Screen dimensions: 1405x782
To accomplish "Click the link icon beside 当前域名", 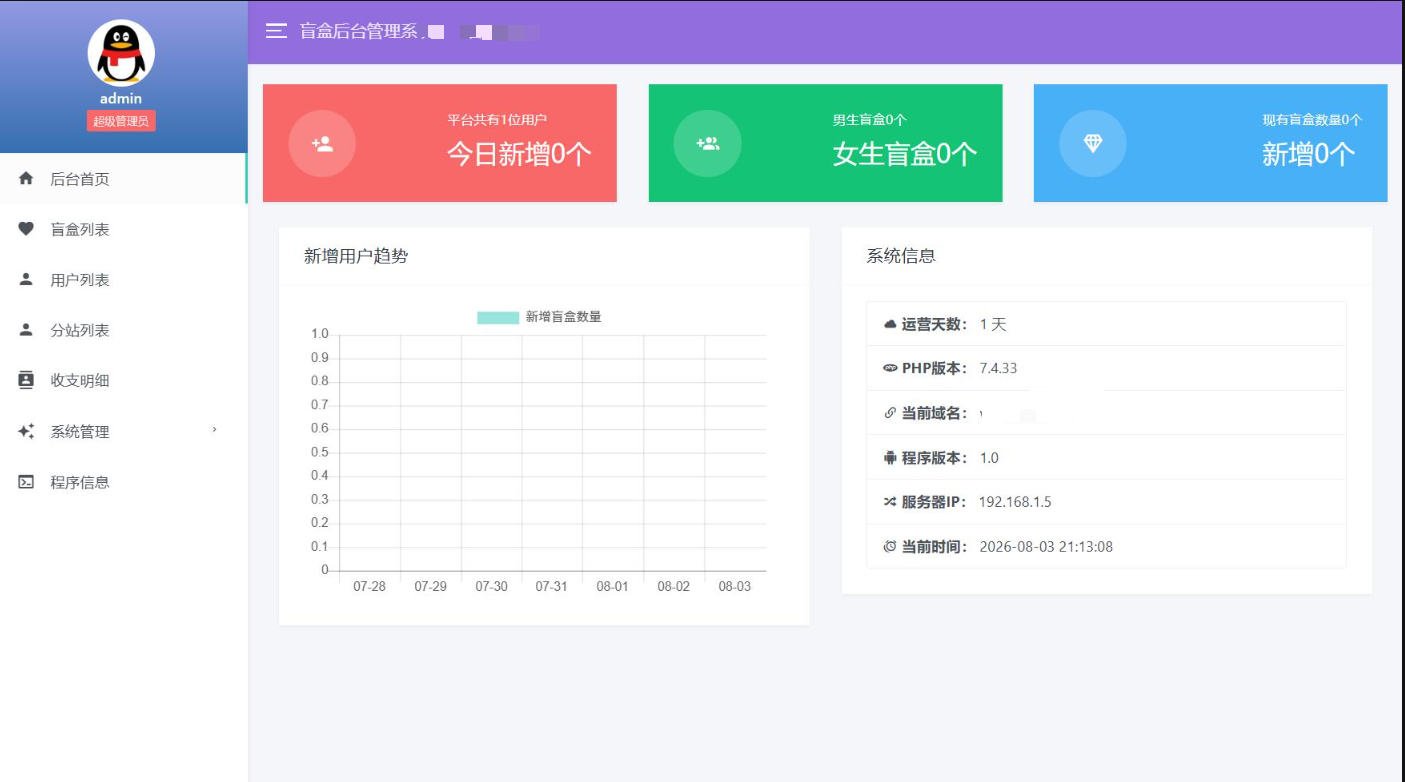I will pos(890,413).
